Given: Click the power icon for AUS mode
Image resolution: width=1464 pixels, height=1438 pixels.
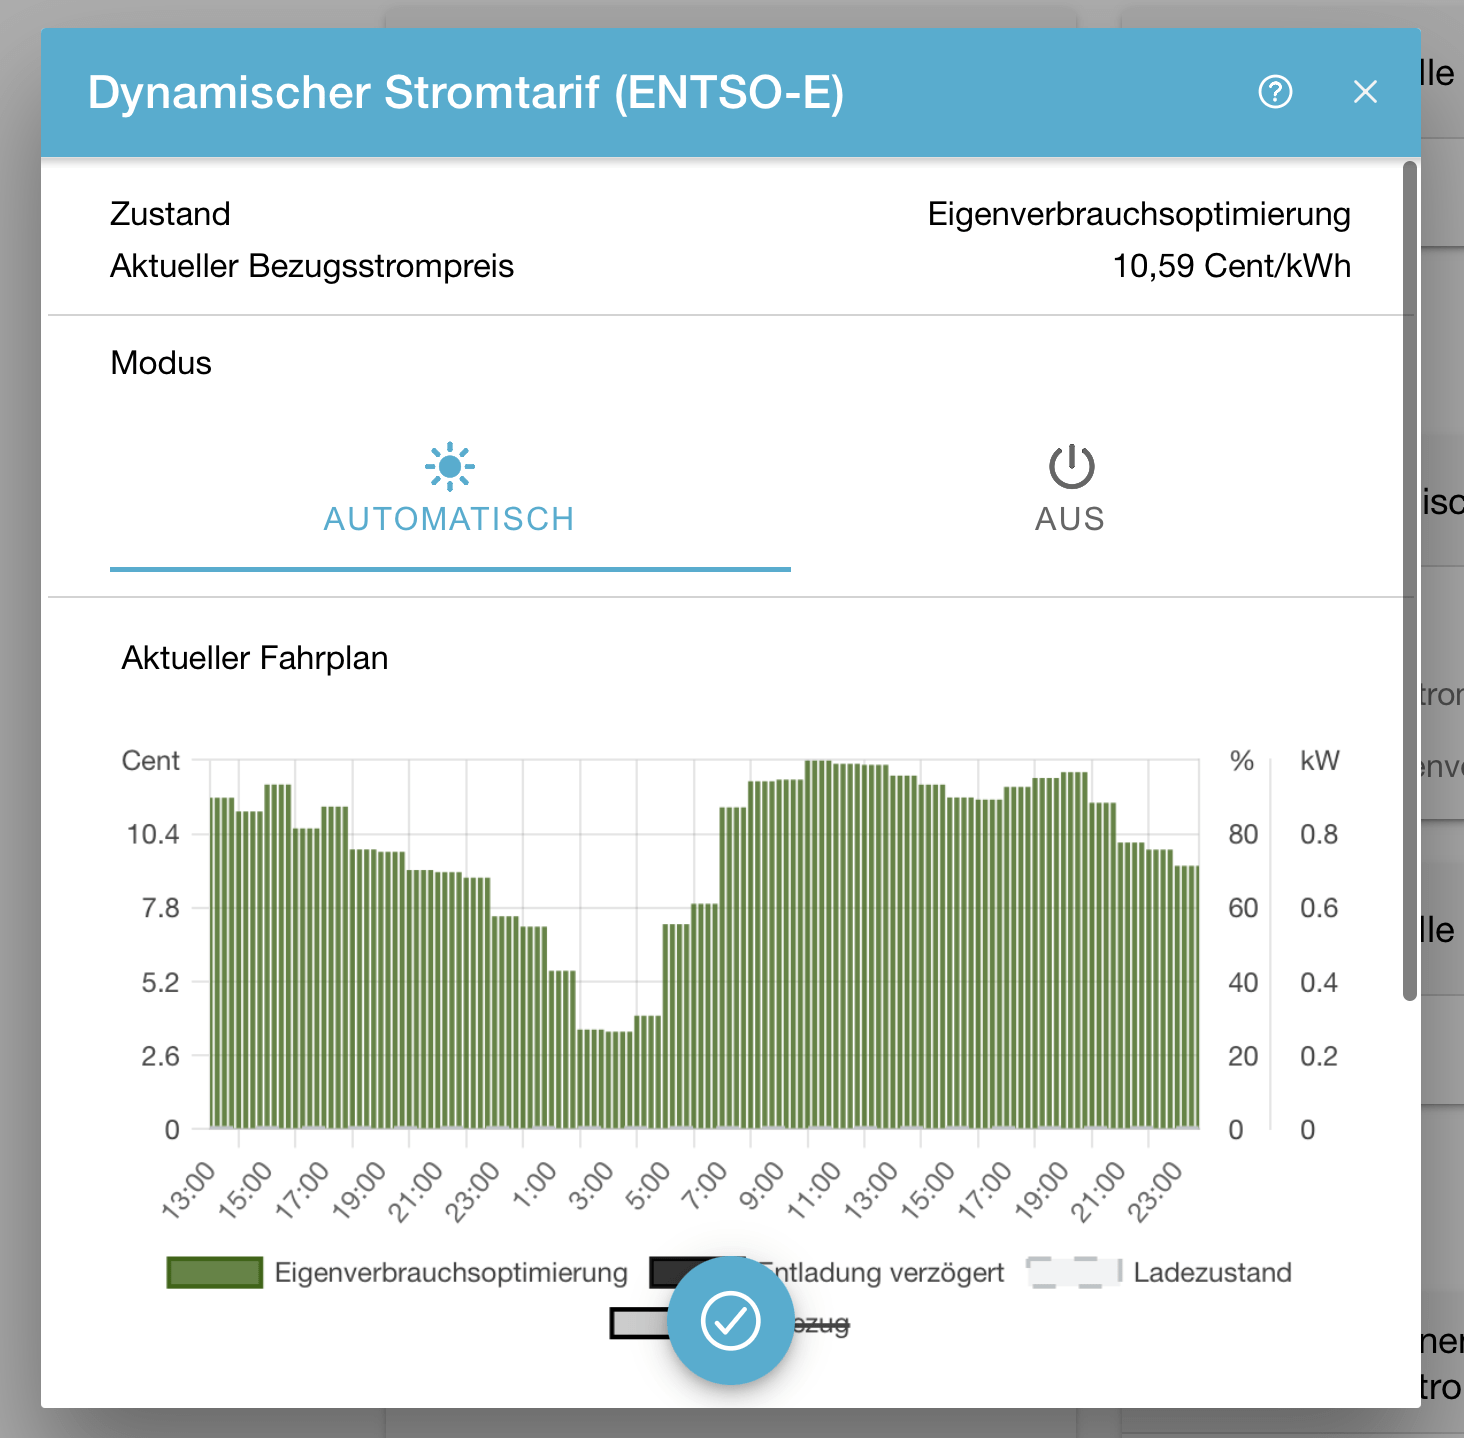Looking at the screenshot, I should pos(1071,466).
